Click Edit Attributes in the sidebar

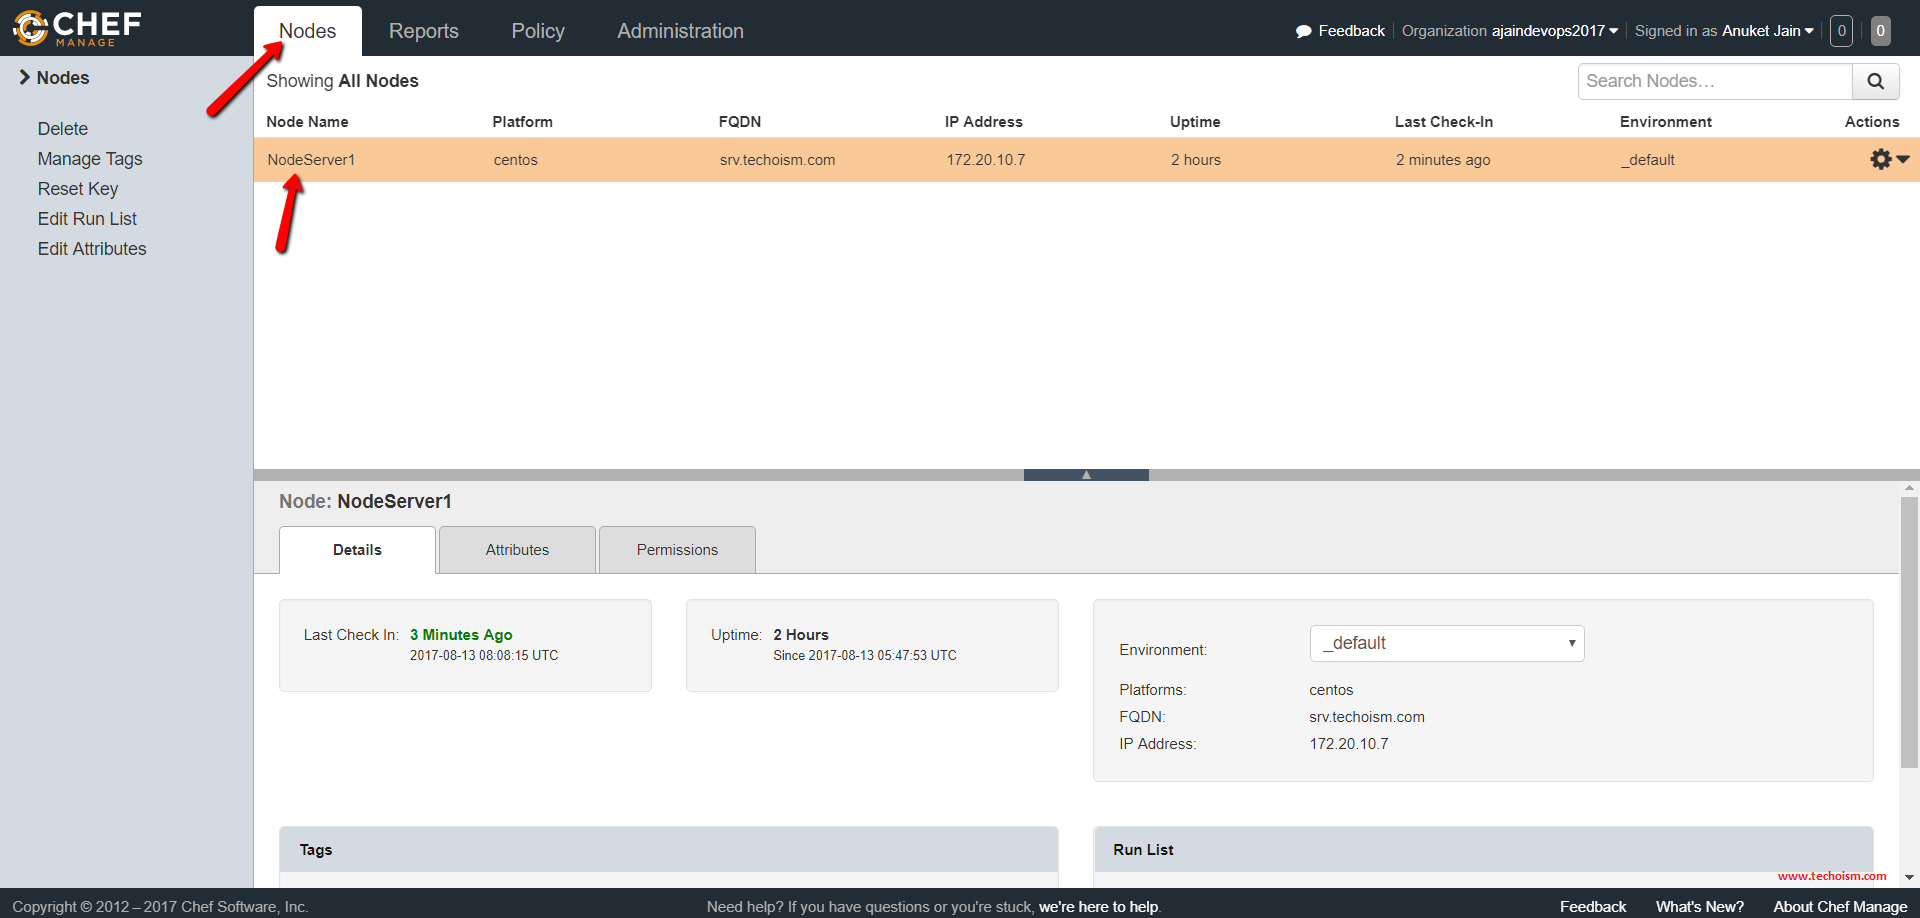(x=92, y=249)
